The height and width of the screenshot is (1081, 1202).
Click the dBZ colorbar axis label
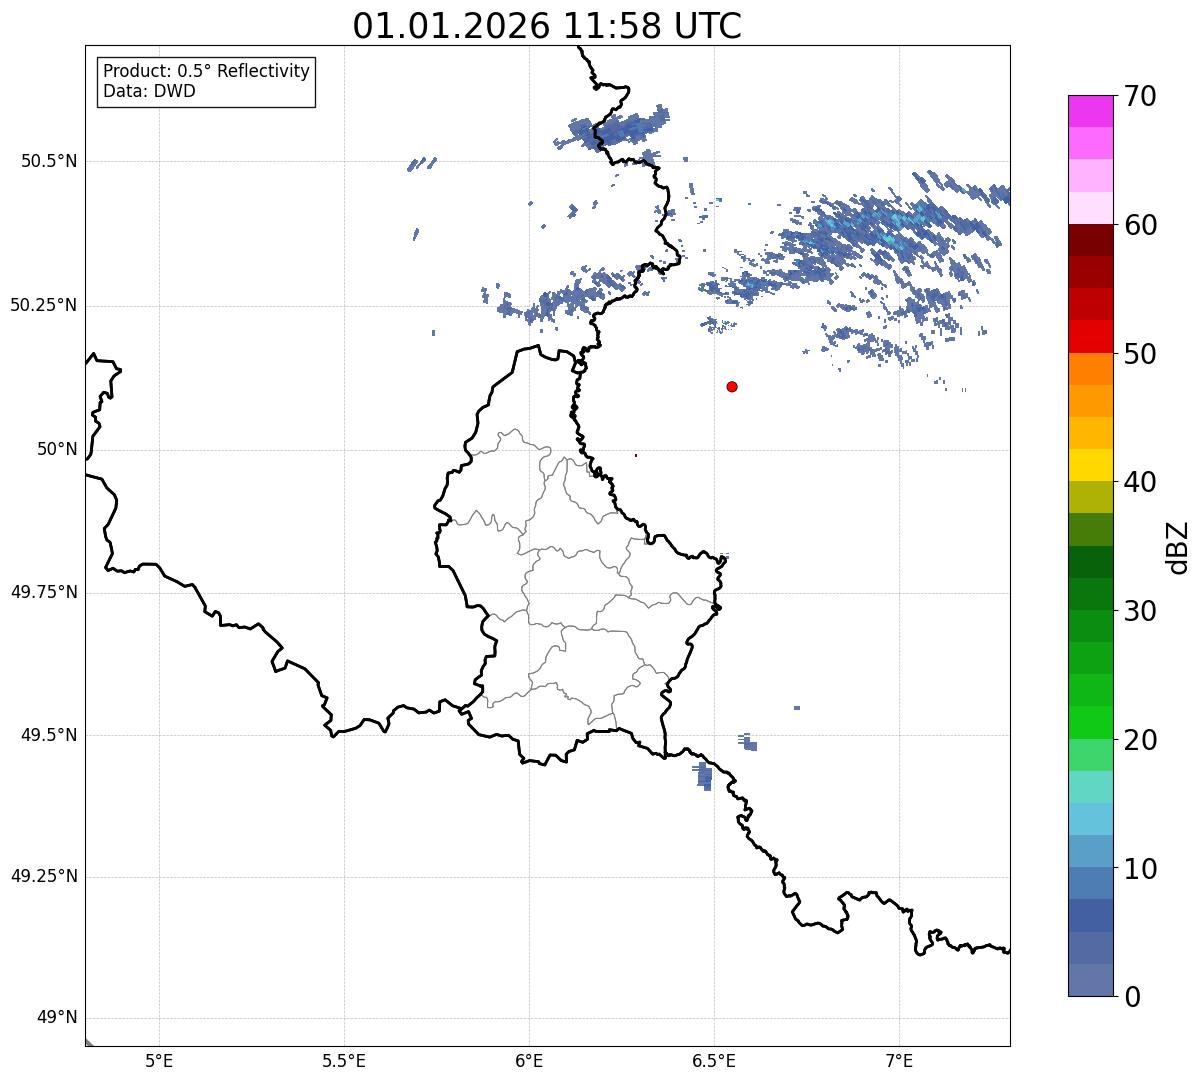click(x=1179, y=547)
